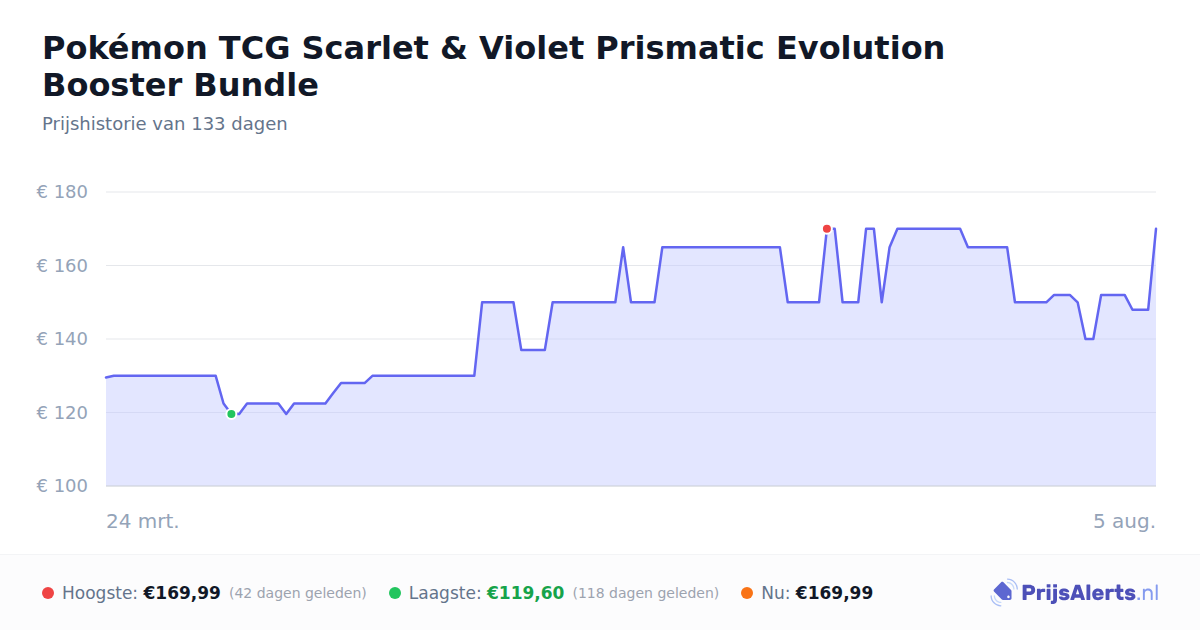1200x630 pixels.
Task: Click the red Hoogste legend dot
Action: coord(48,593)
